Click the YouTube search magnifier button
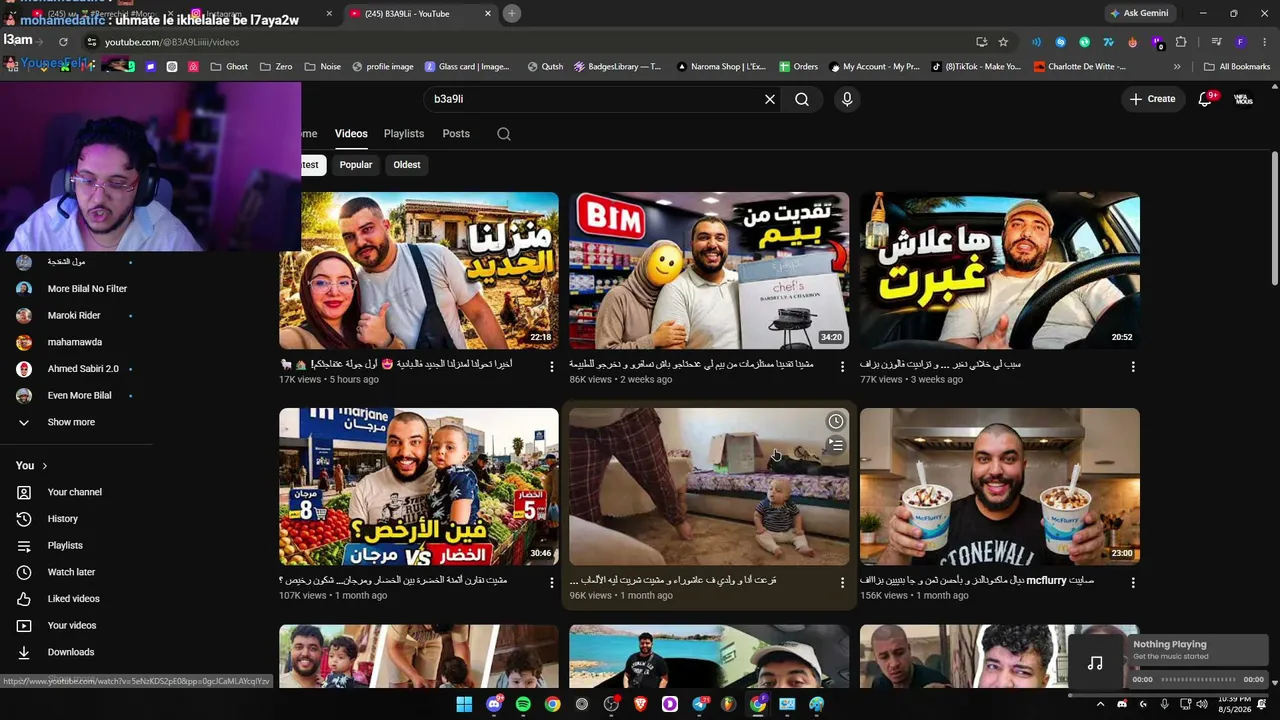Screen dimensions: 1280x720 coord(802,99)
